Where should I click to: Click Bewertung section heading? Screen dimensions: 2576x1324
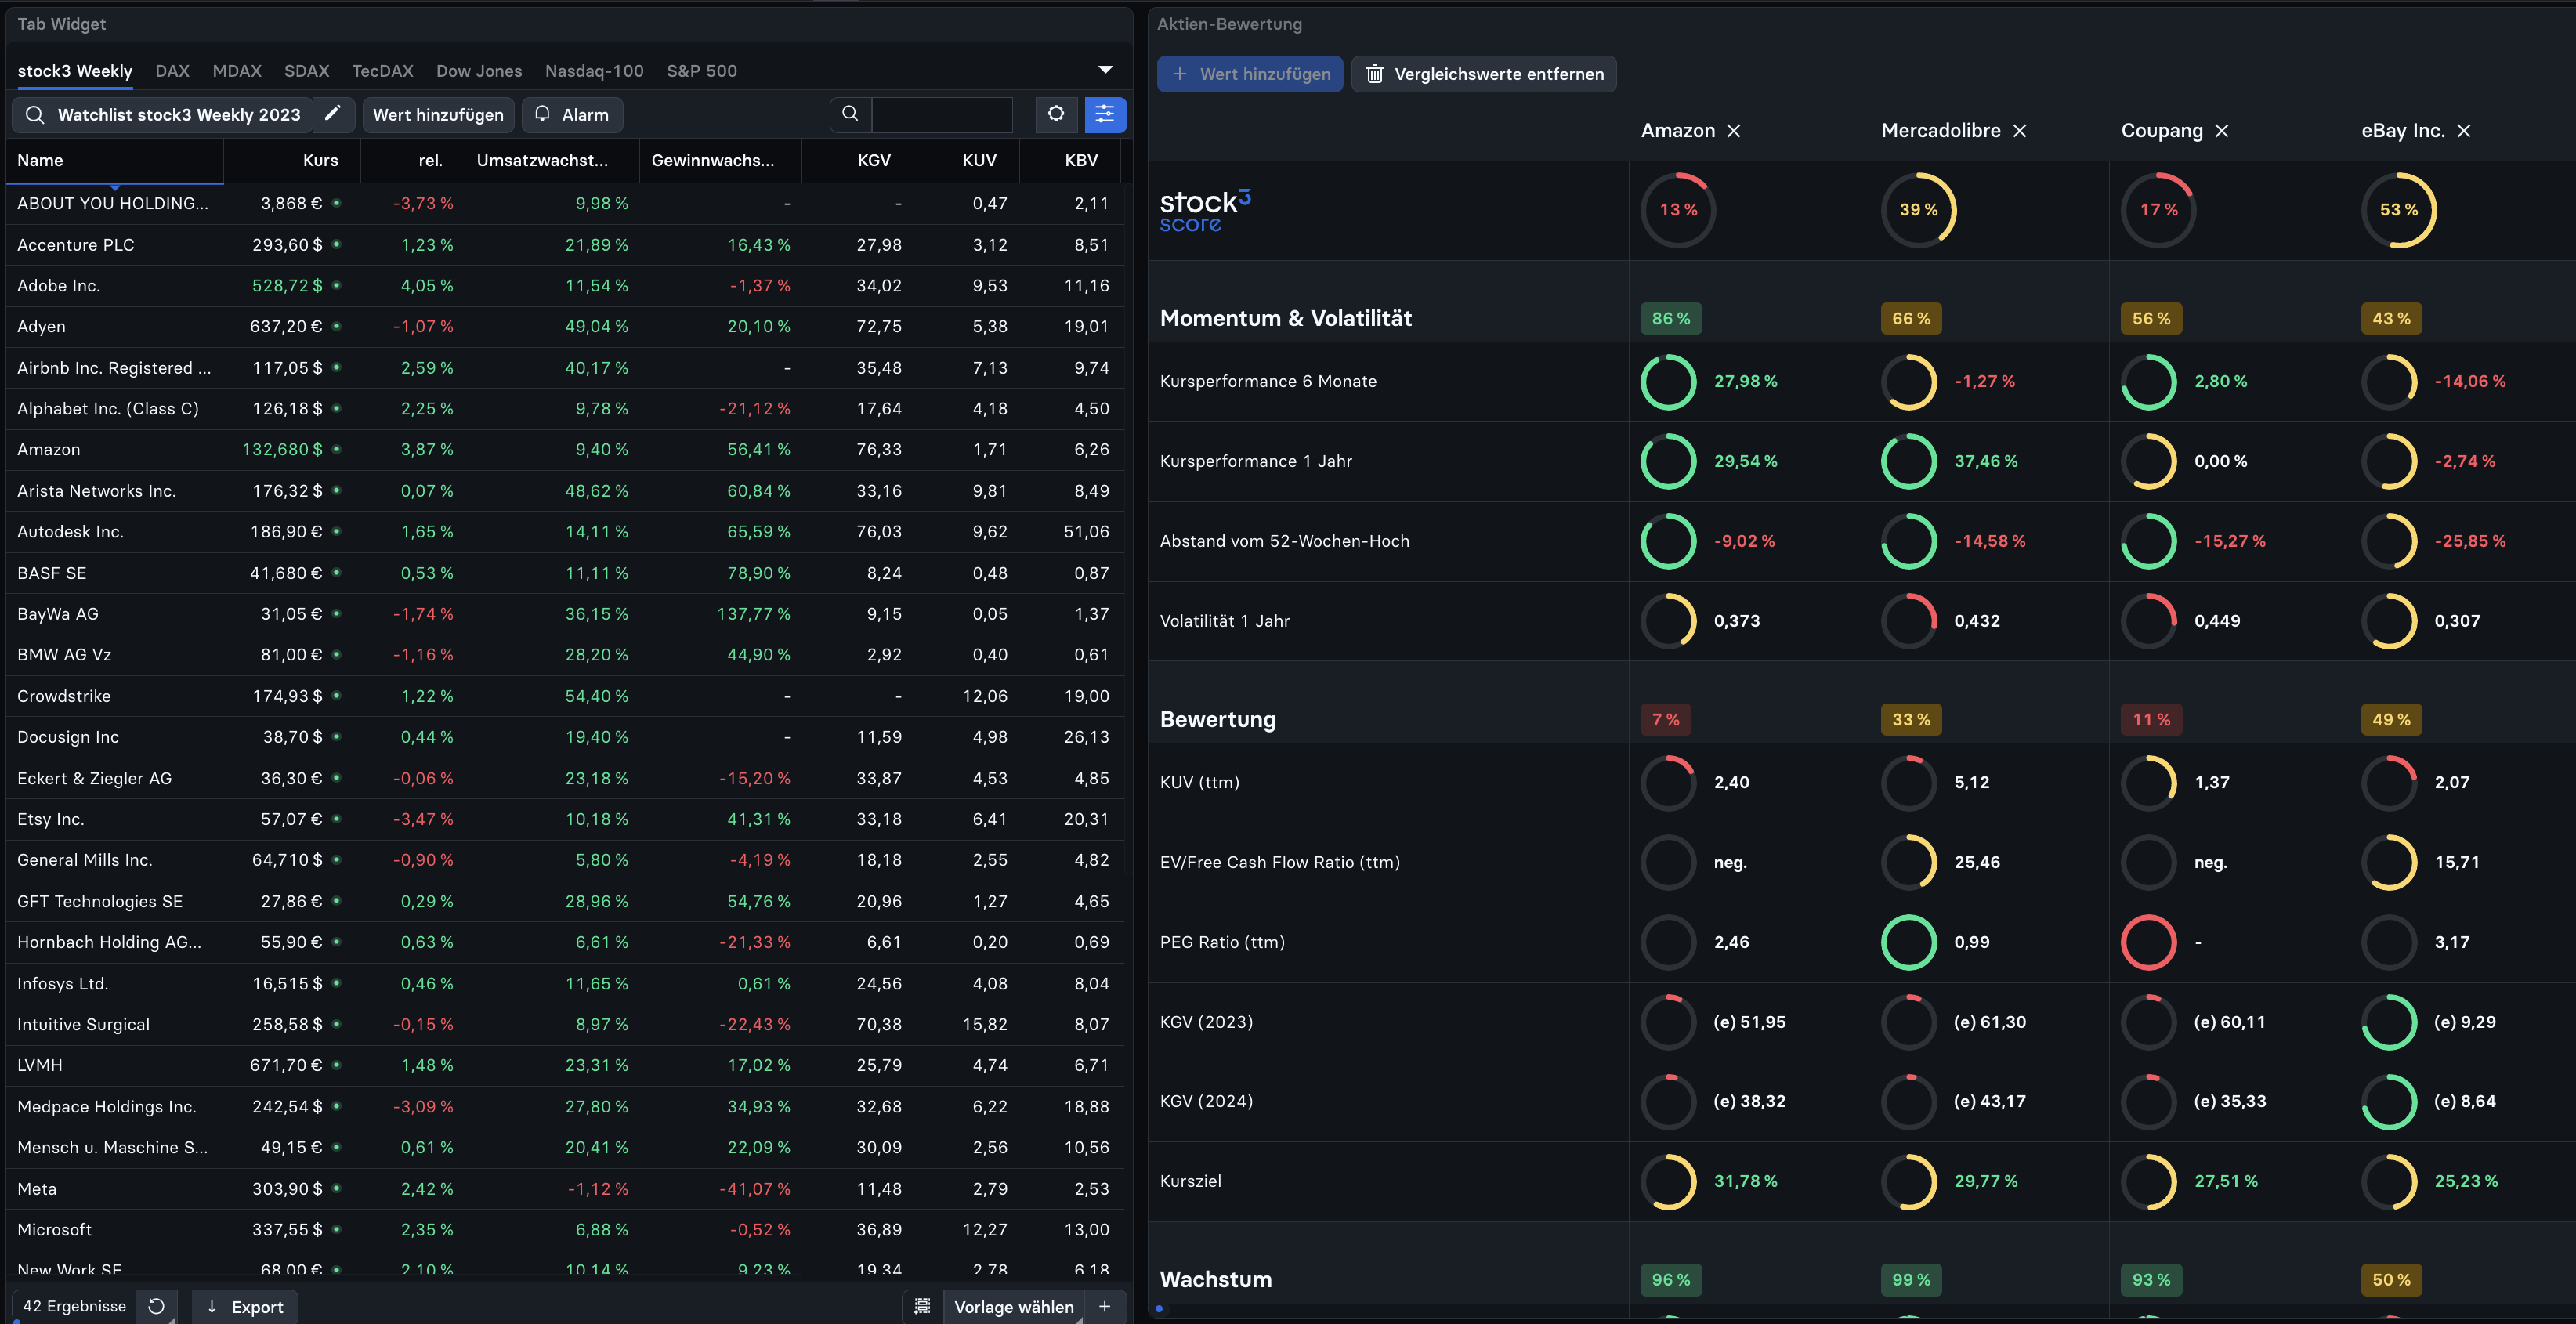(x=1218, y=719)
